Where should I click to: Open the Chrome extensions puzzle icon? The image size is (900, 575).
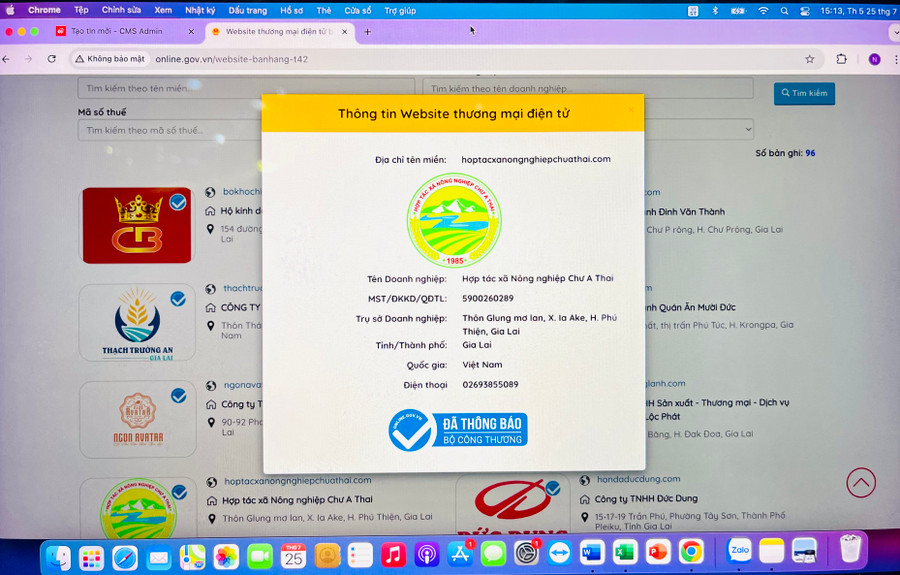(x=841, y=59)
